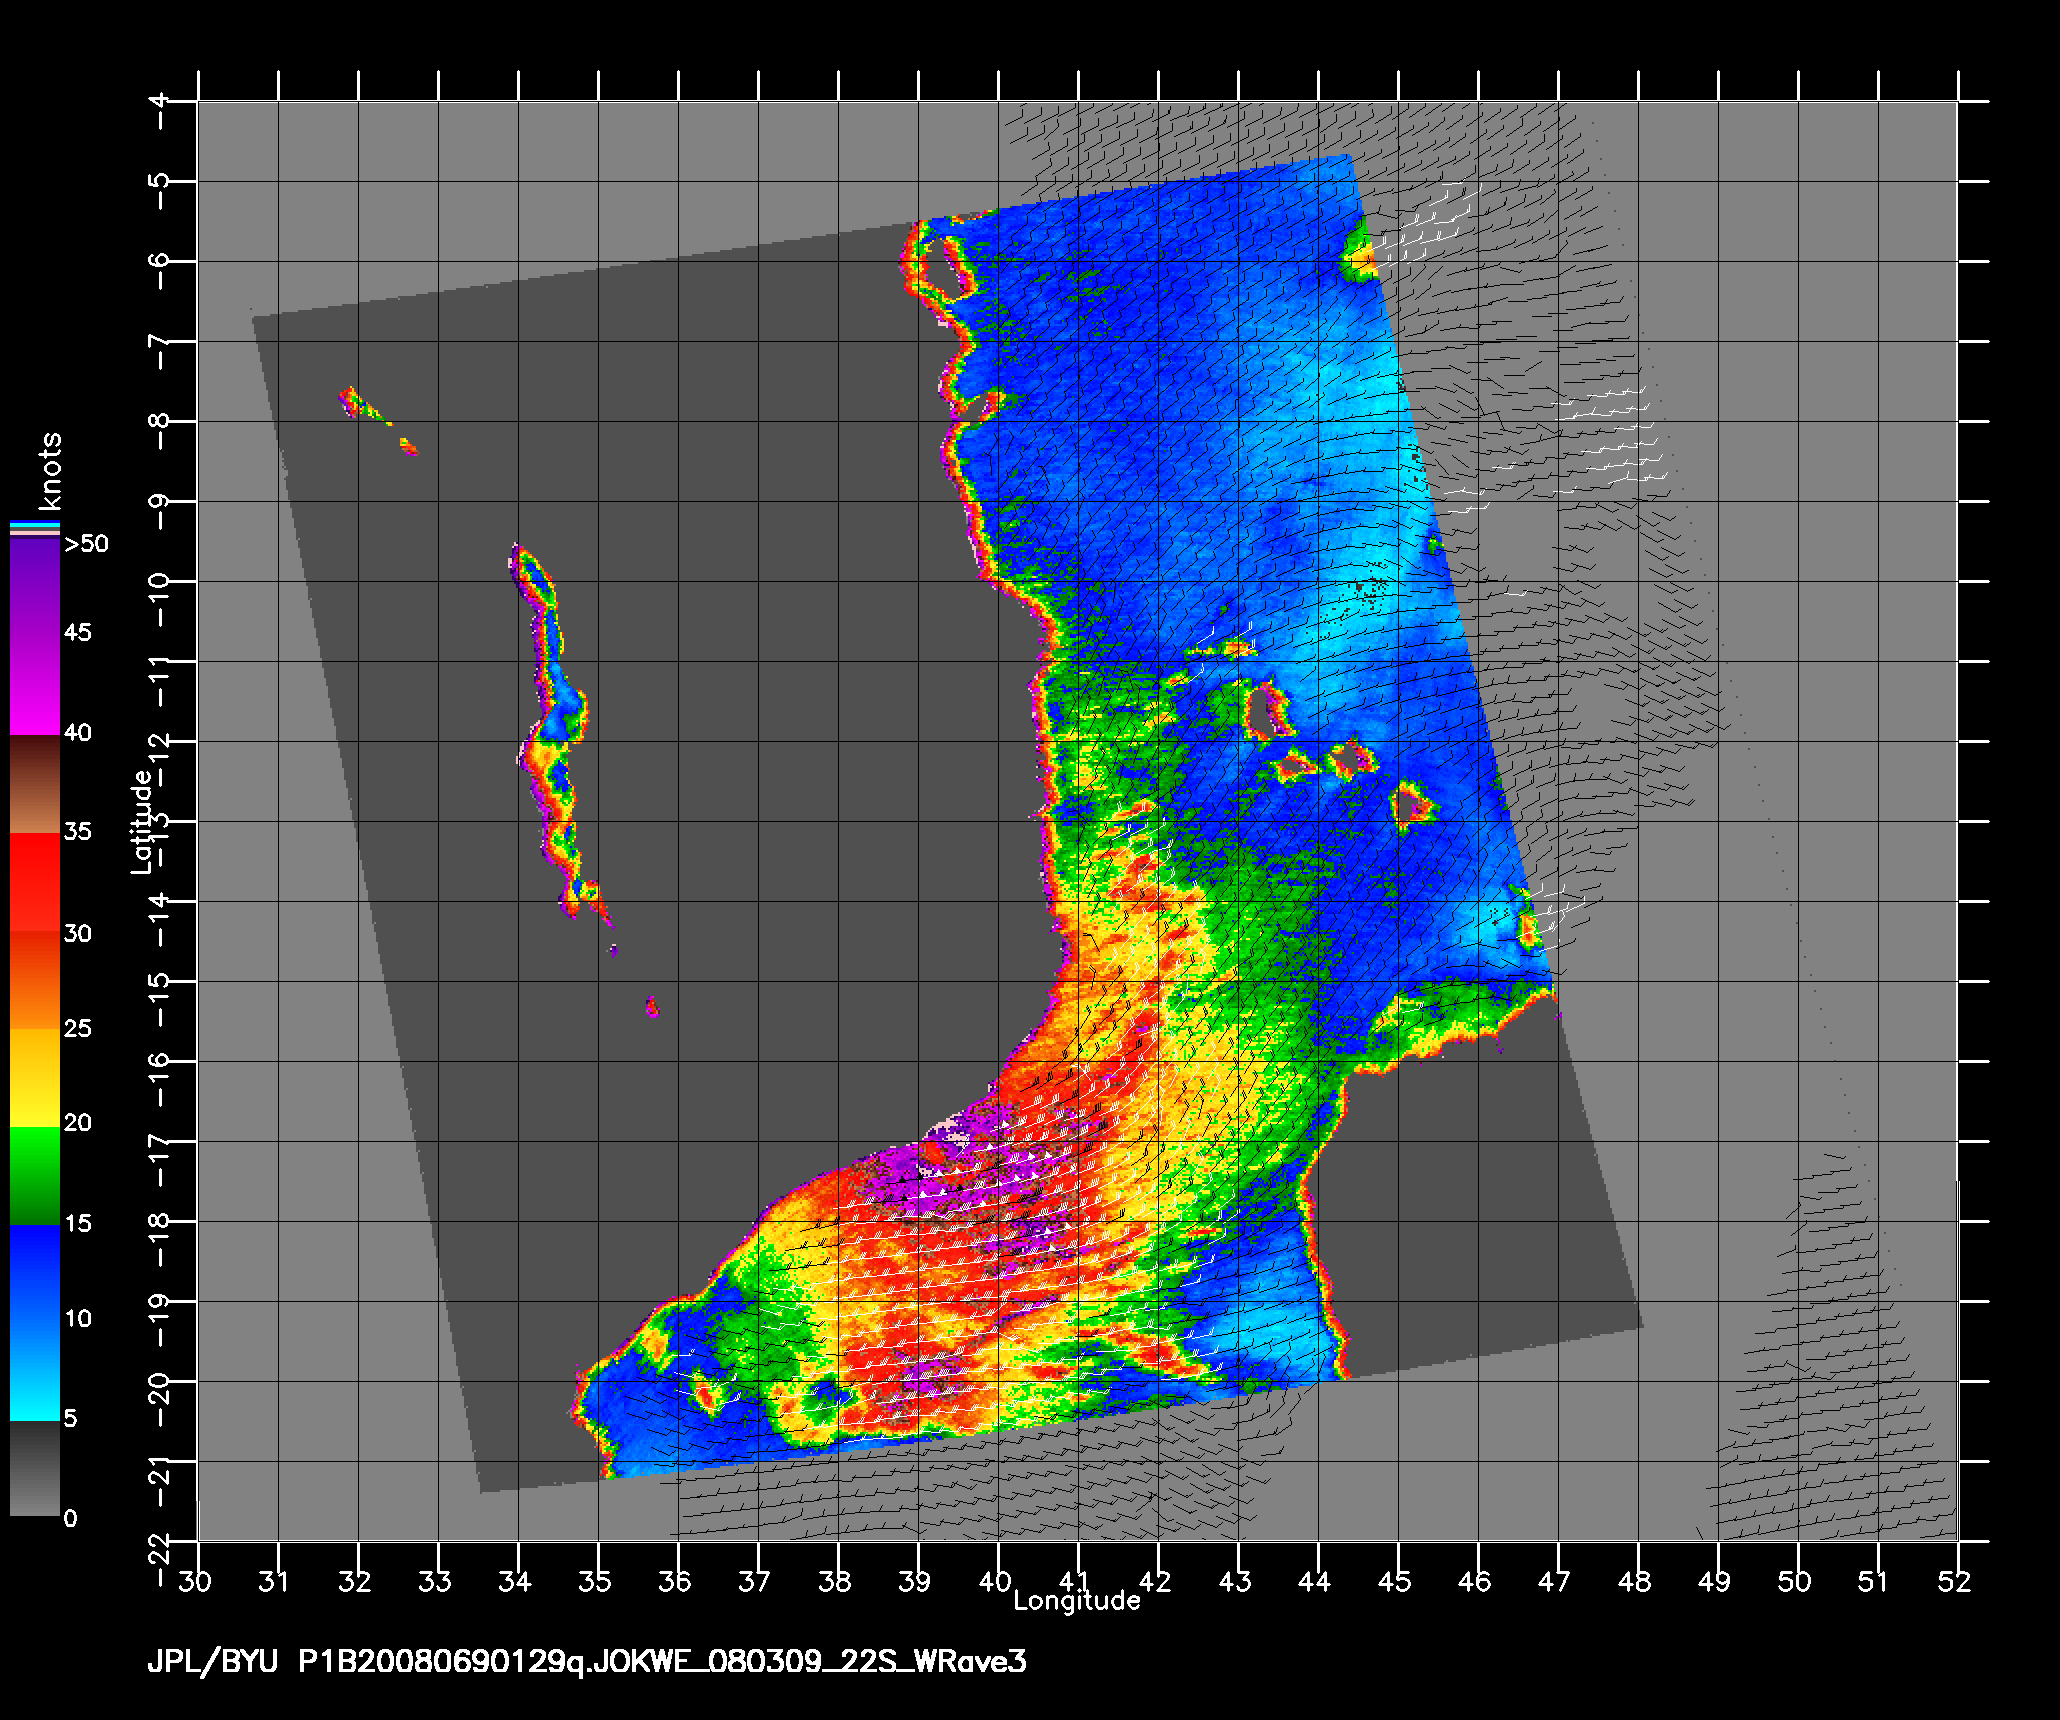The height and width of the screenshot is (1720, 2060).
Task: Pick the yellow 20-25 knots color band
Action: tap(35, 1078)
